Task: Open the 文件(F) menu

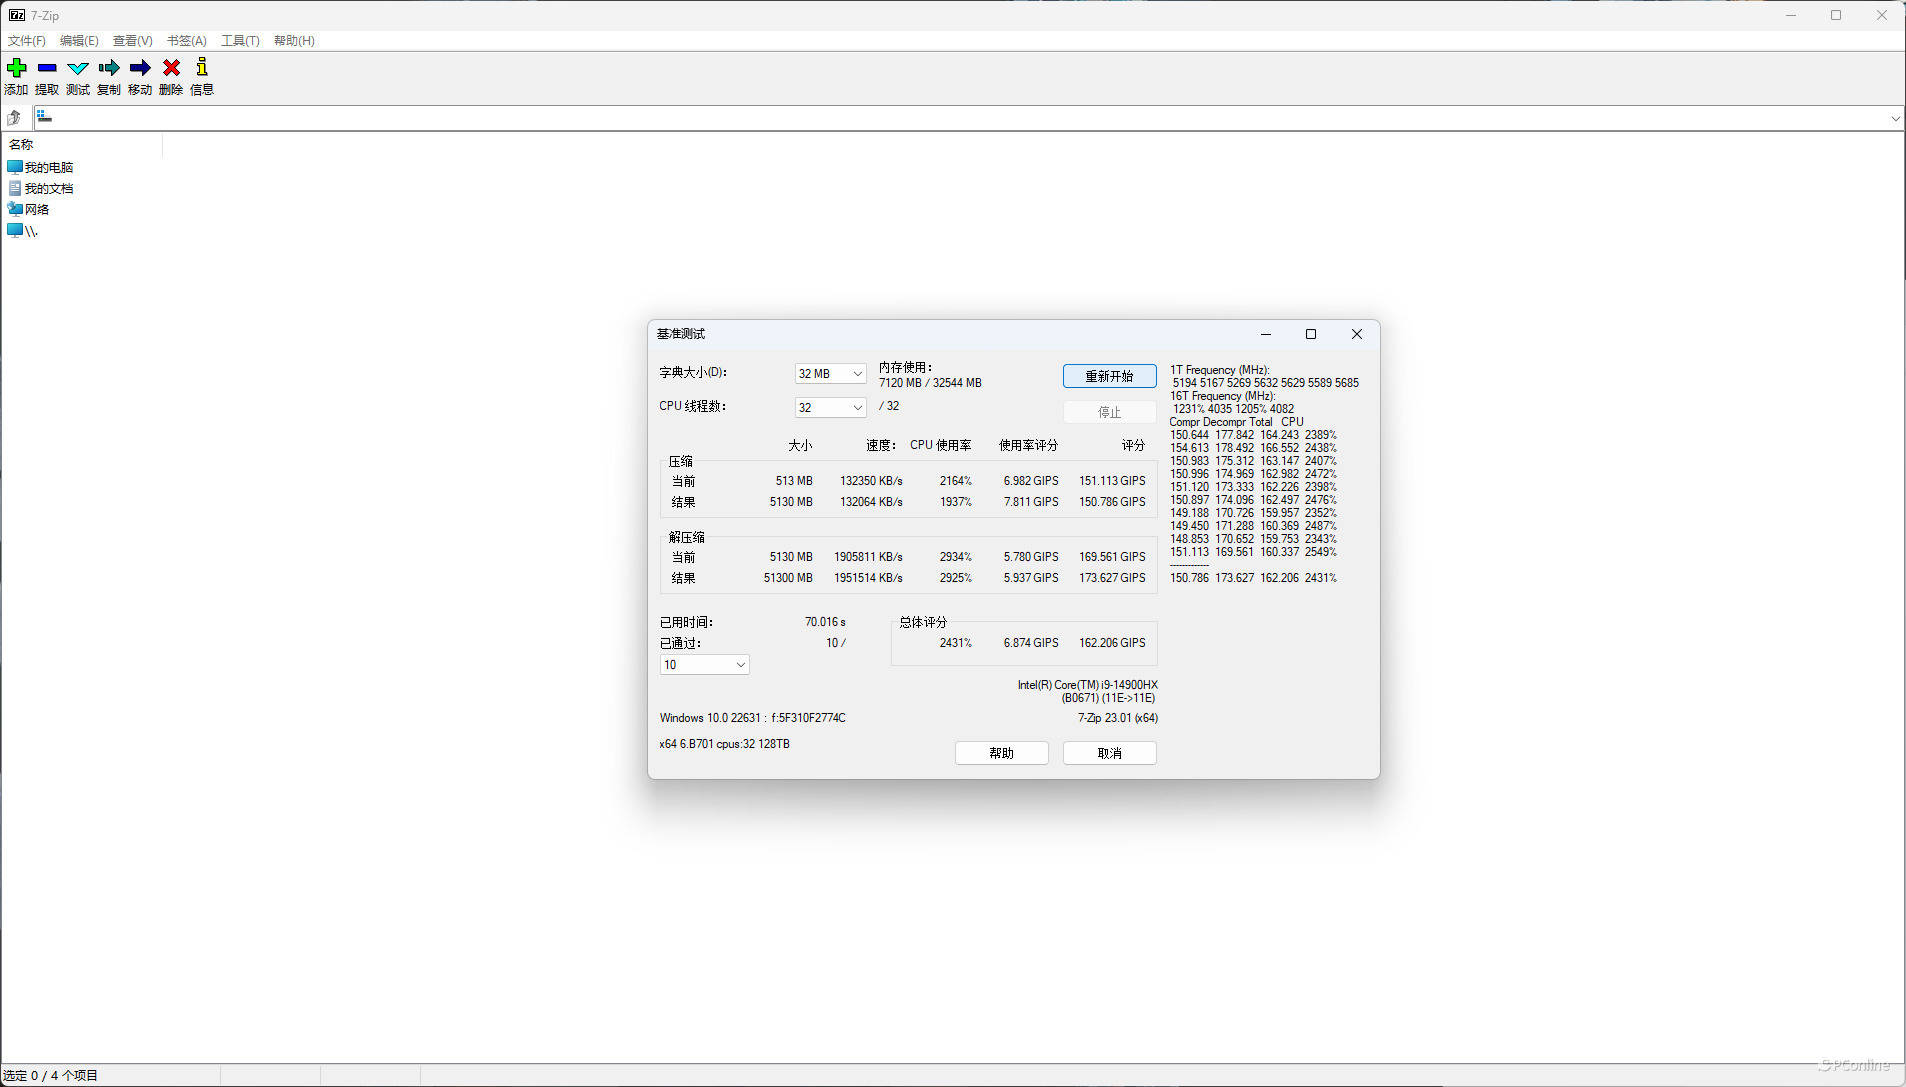Action: click(x=27, y=41)
